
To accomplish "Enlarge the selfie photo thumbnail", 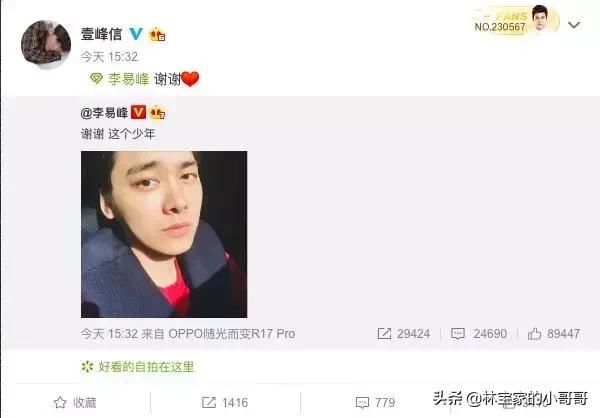I will [x=164, y=234].
